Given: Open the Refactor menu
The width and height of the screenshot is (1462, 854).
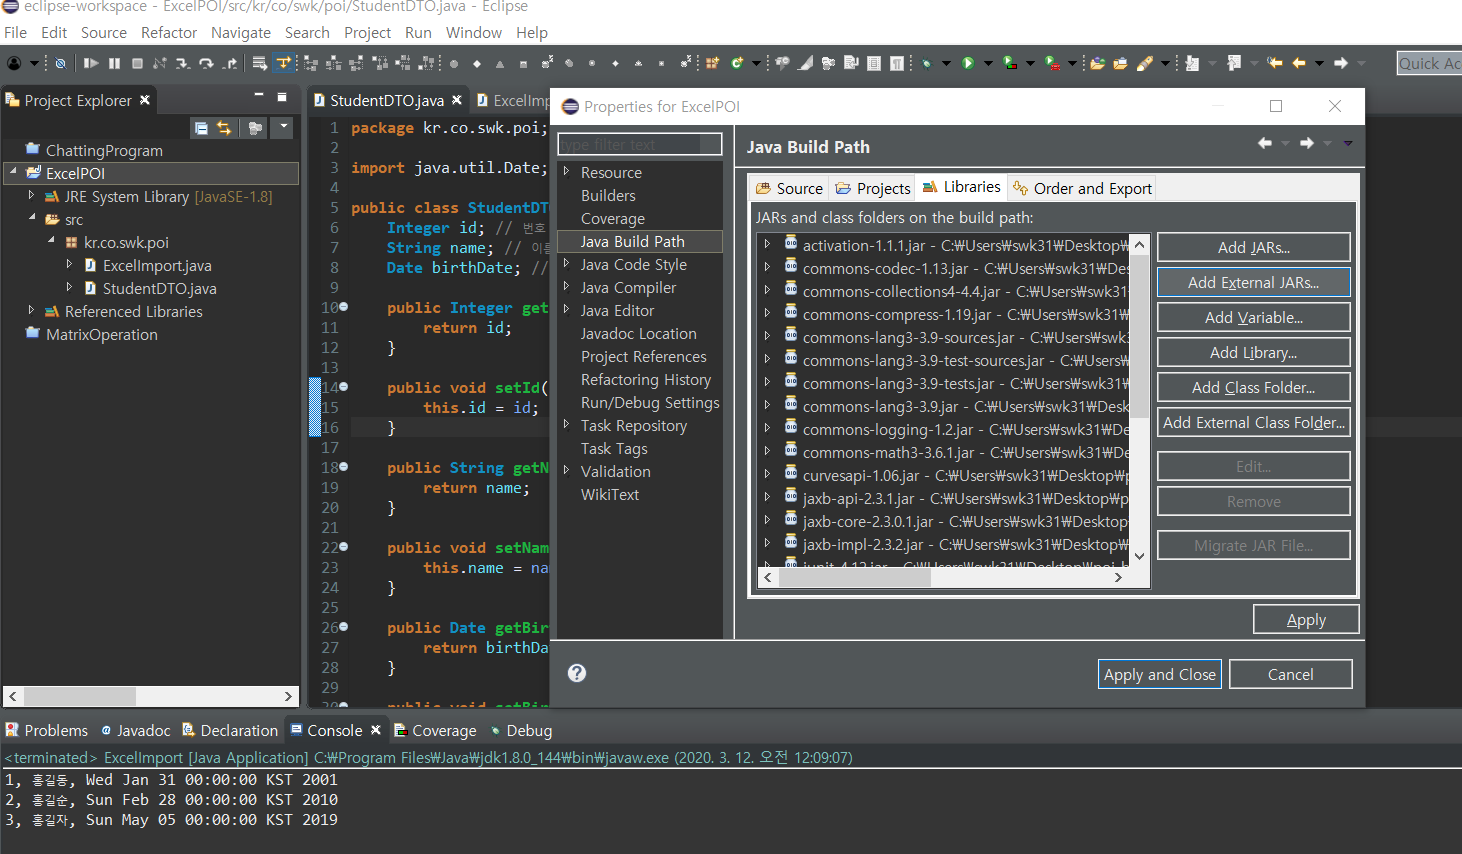Looking at the screenshot, I should click(x=169, y=32).
